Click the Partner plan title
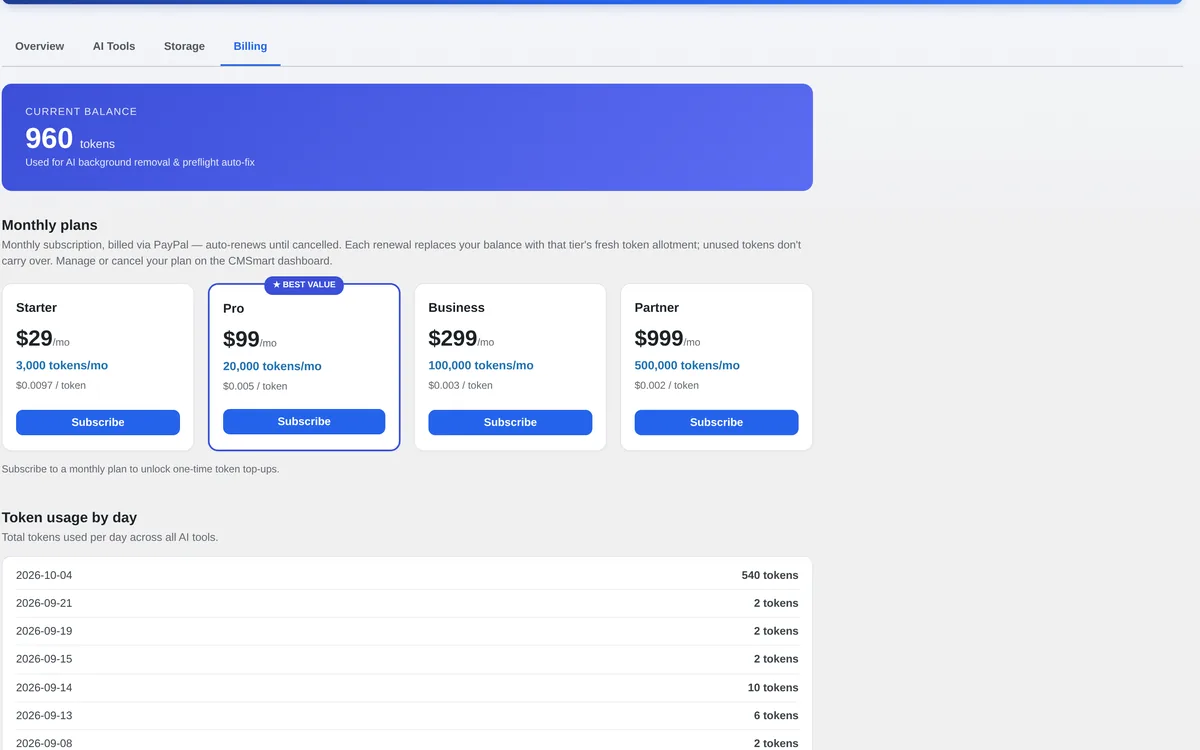 click(657, 308)
